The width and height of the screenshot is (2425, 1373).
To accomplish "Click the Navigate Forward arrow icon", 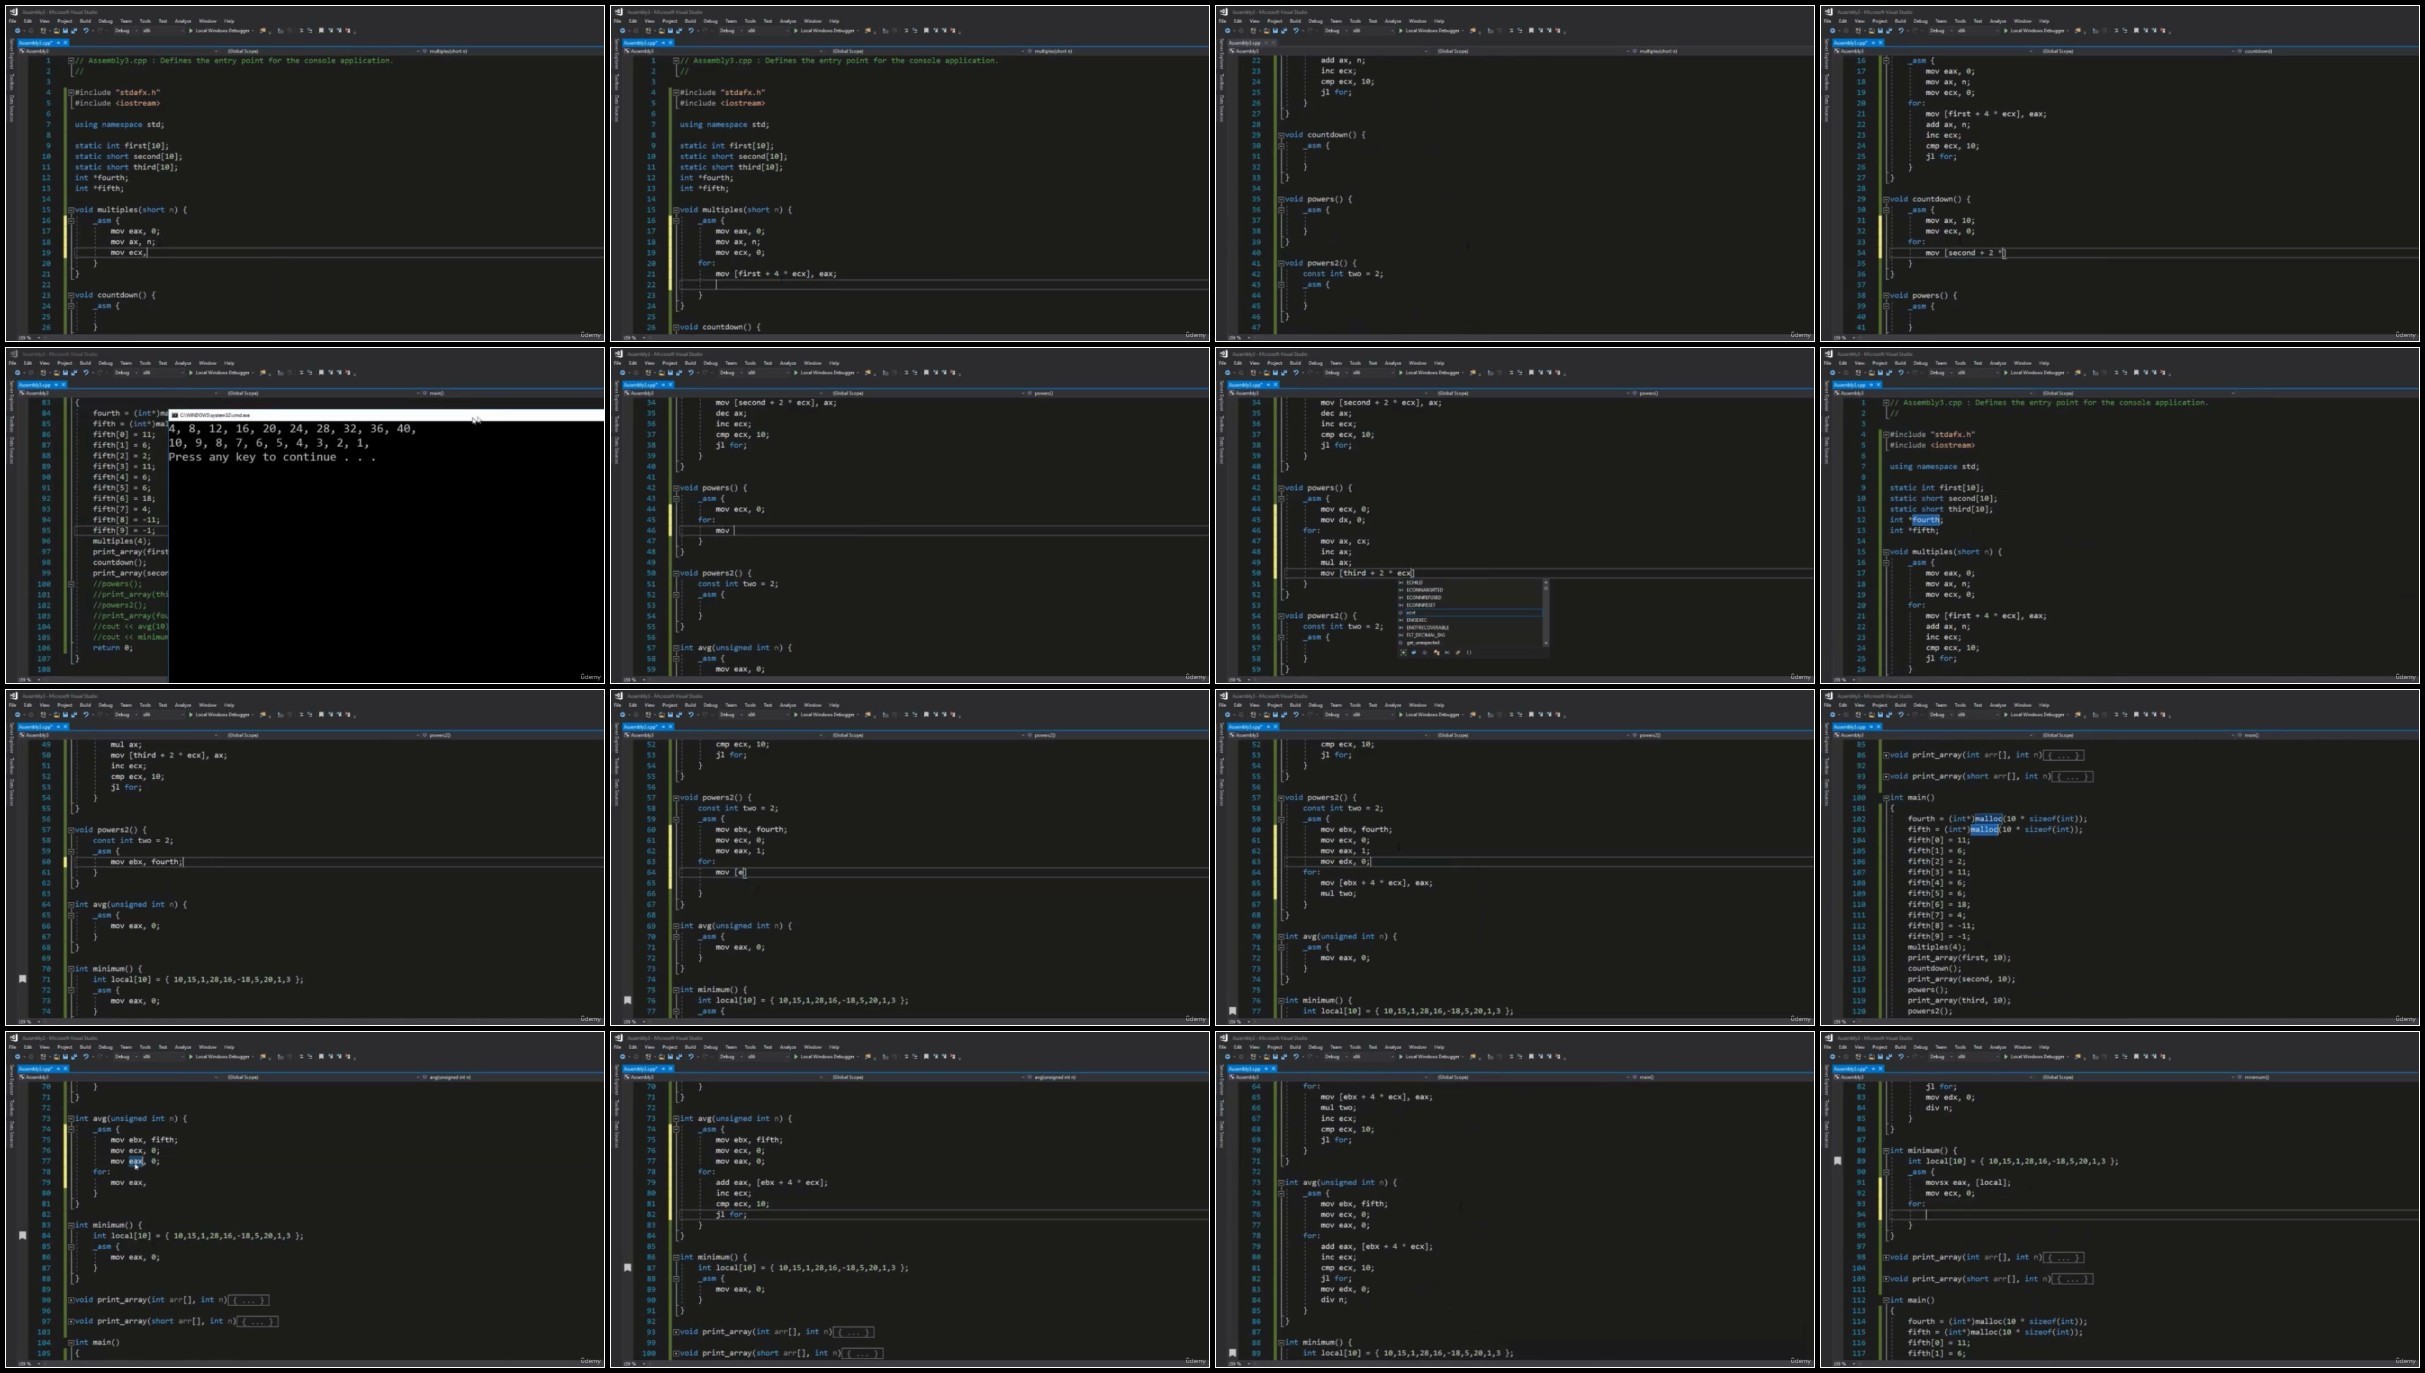I will tap(32, 31).
